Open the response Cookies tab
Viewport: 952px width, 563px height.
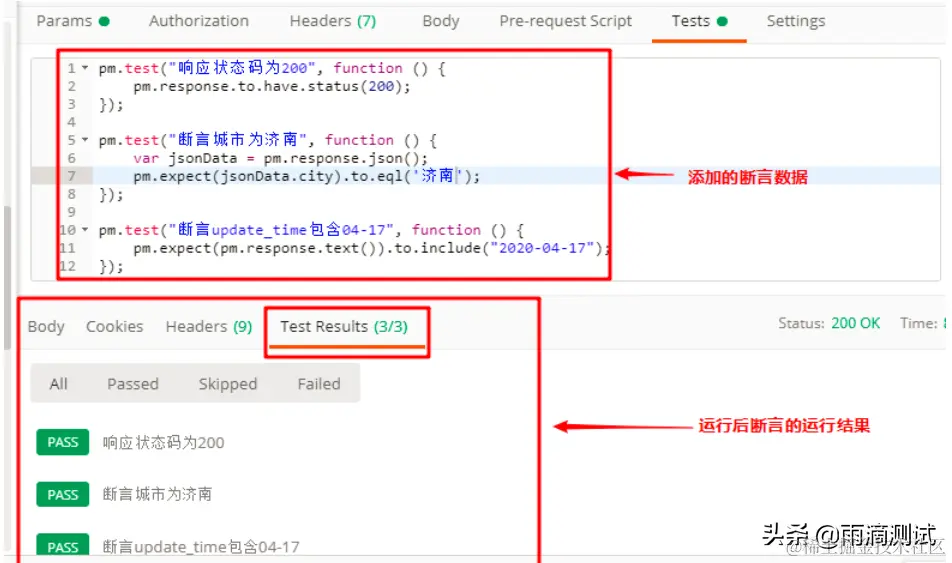pos(115,327)
